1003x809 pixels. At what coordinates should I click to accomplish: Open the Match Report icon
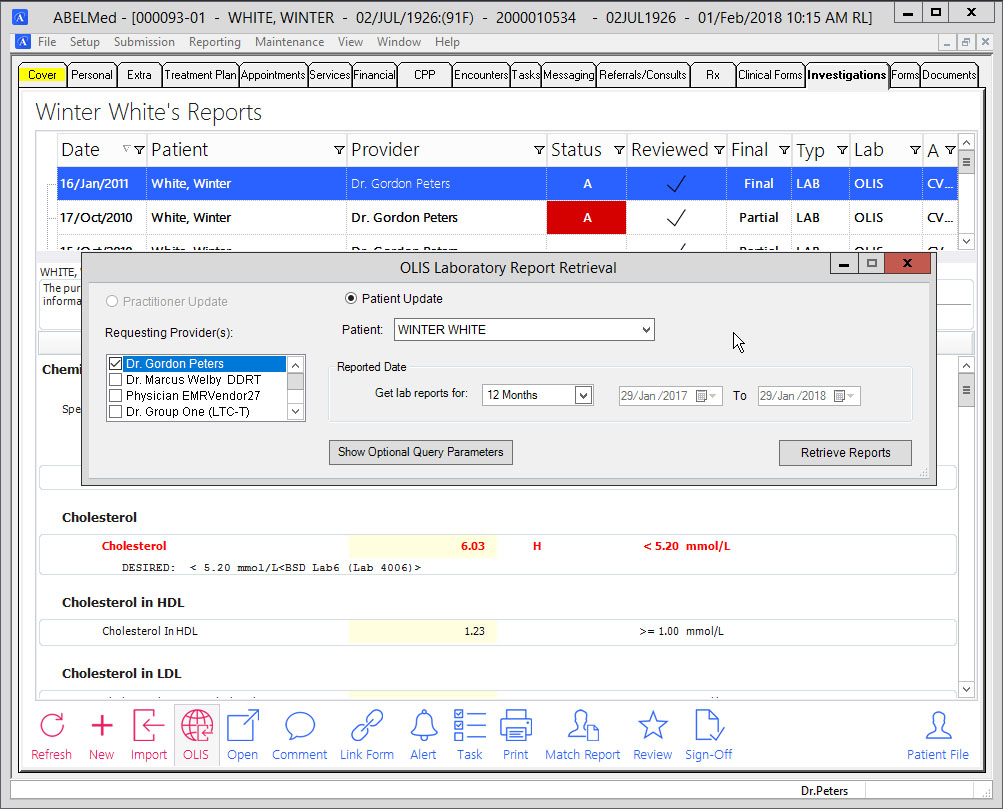(582, 734)
